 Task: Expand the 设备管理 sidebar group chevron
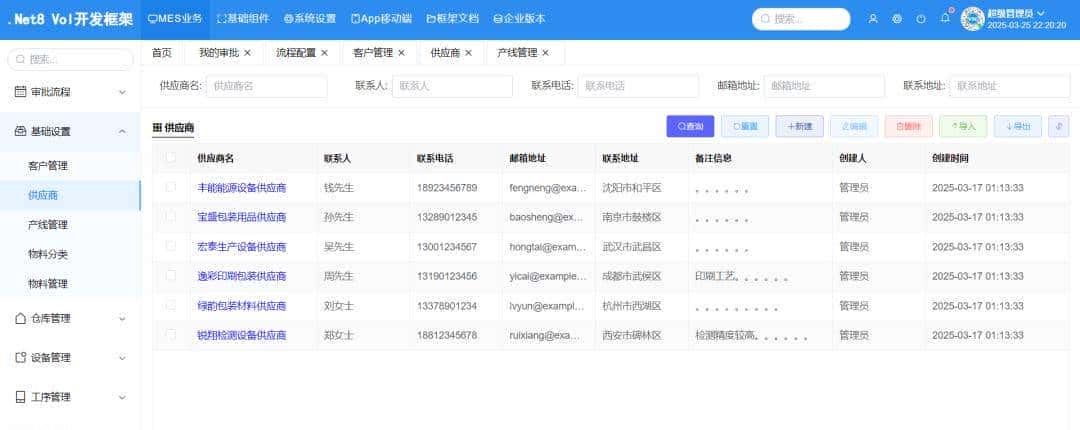pos(122,358)
